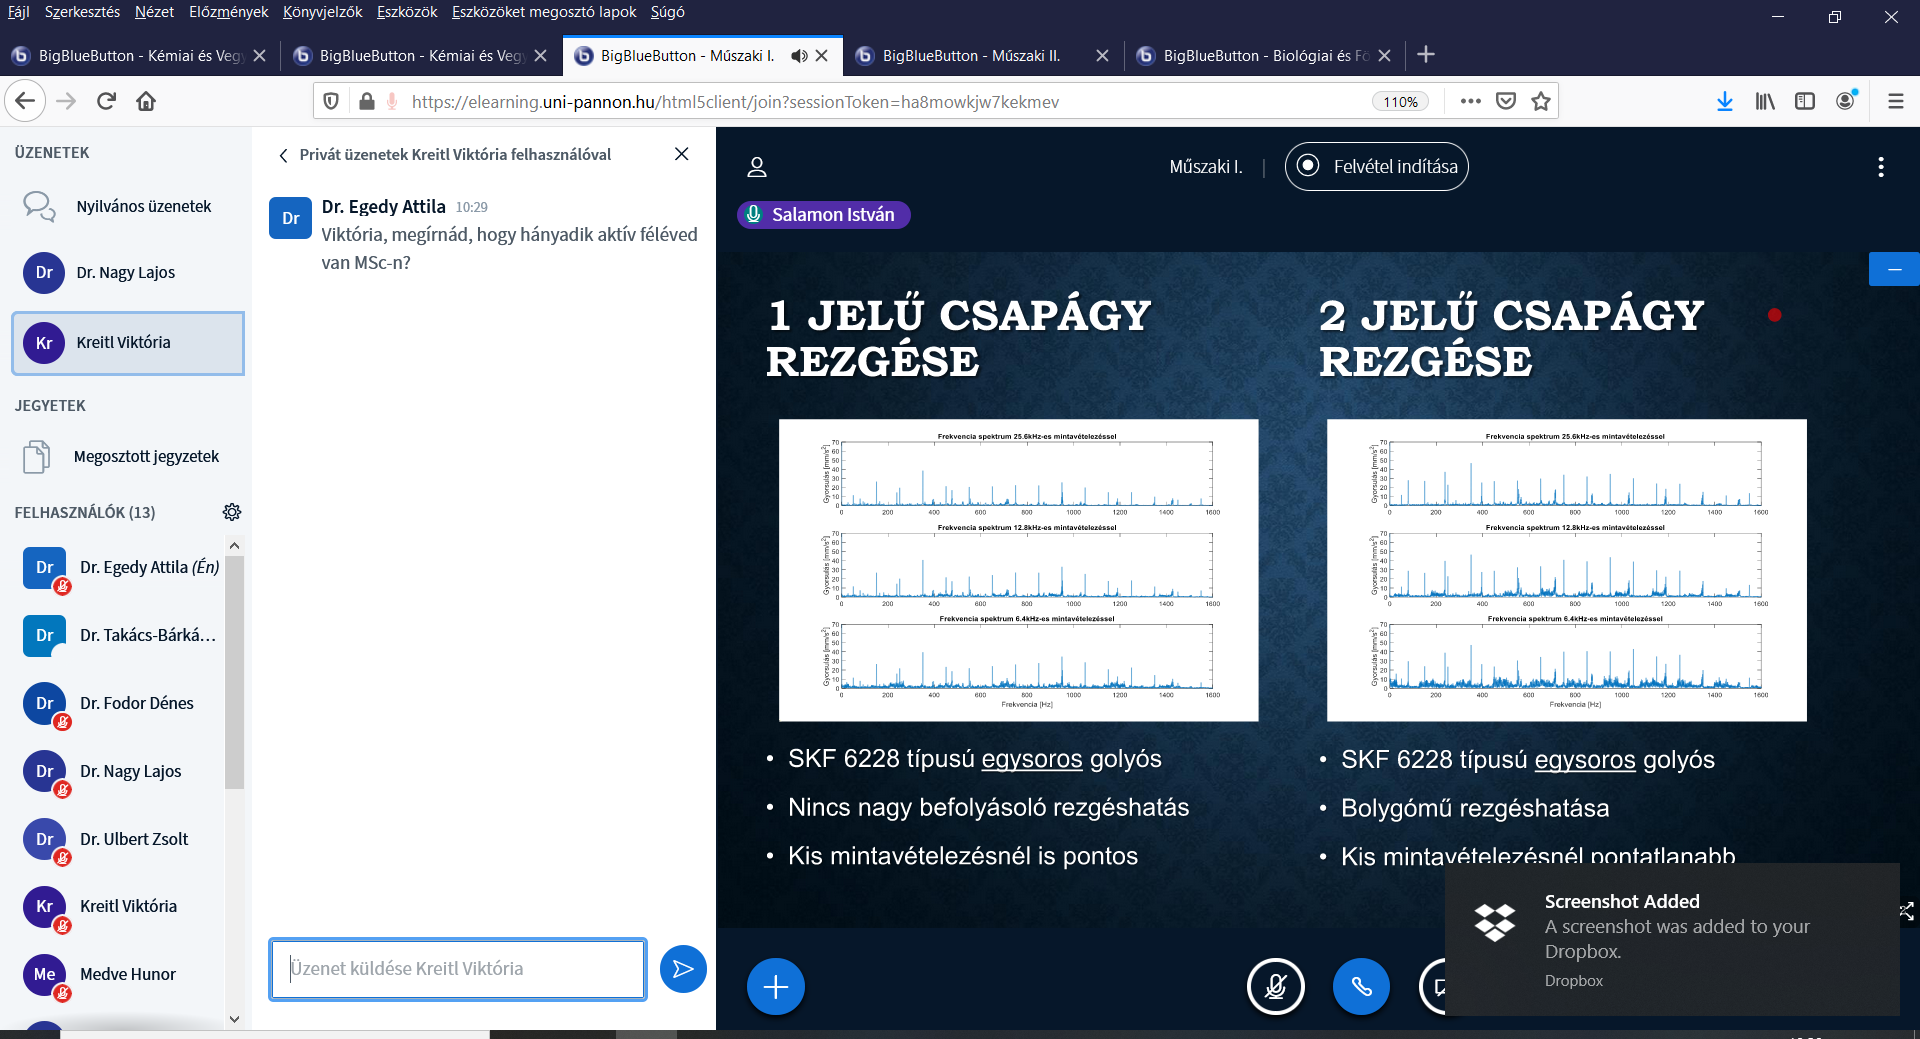Open the three-dot options menu in the meeting
The image size is (1920, 1039).
click(1880, 167)
